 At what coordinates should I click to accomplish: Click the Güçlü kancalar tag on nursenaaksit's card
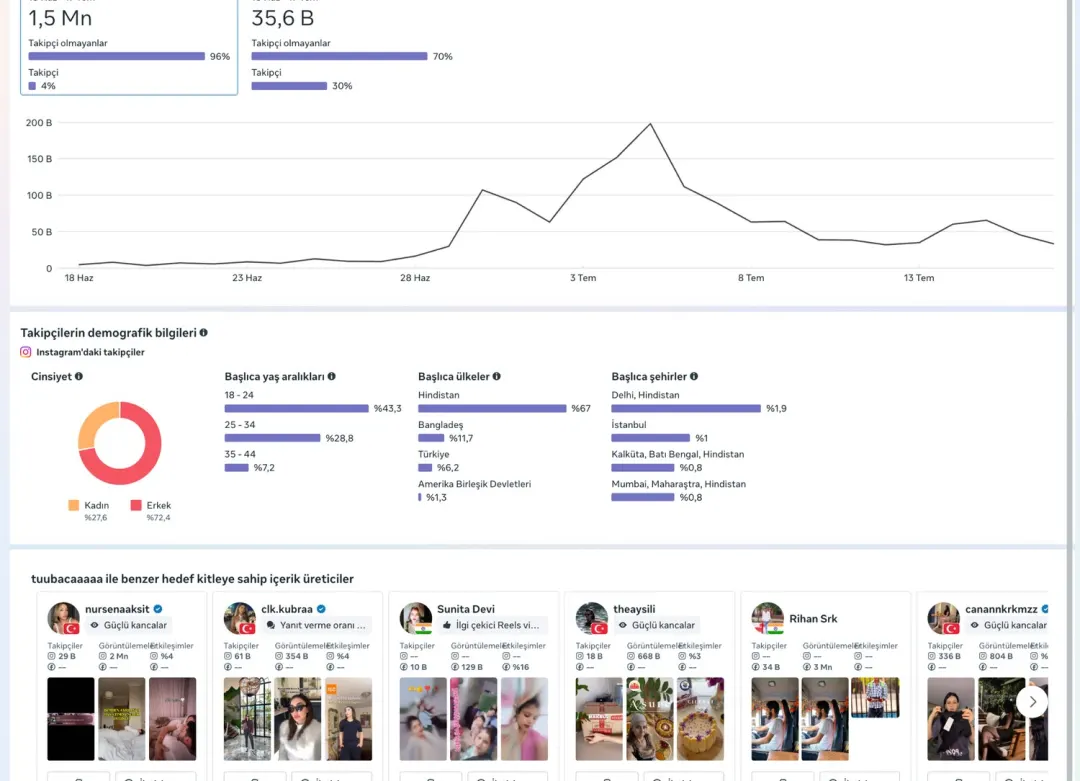point(129,625)
